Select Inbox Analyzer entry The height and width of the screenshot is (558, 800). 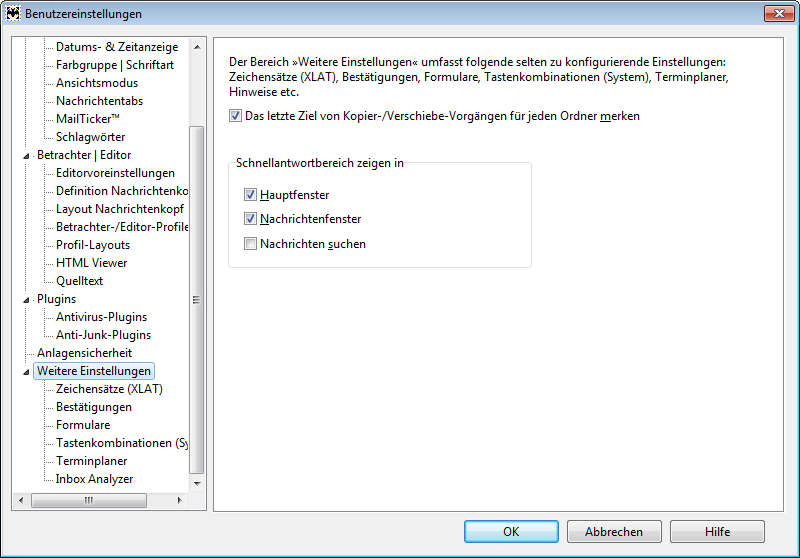pyautogui.click(x=94, y=479)
